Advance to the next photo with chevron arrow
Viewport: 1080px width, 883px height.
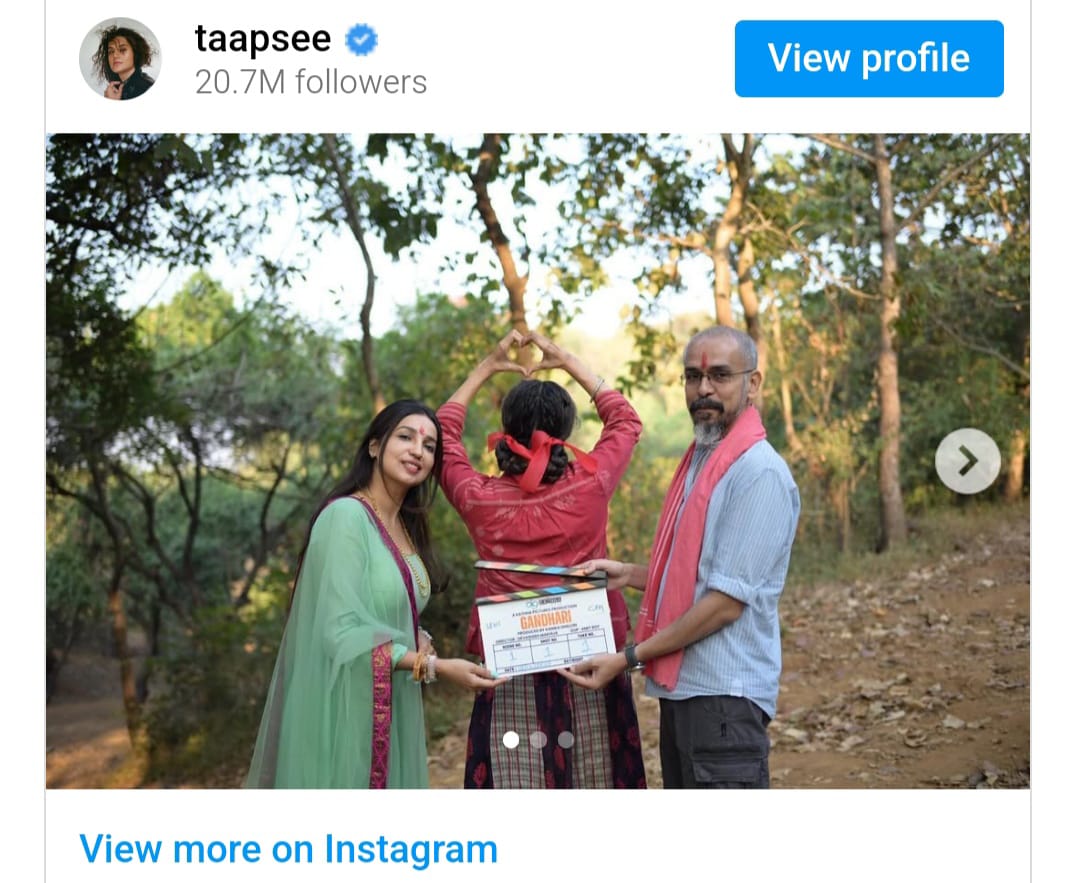coord(968,461)
